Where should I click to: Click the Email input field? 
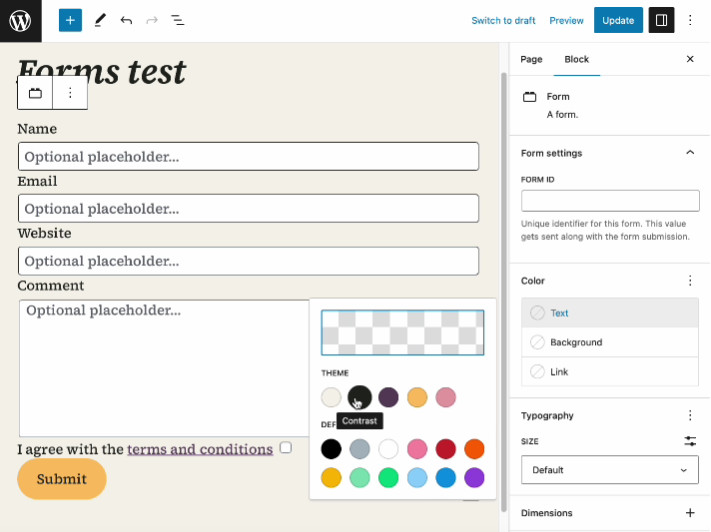point(248,209)
